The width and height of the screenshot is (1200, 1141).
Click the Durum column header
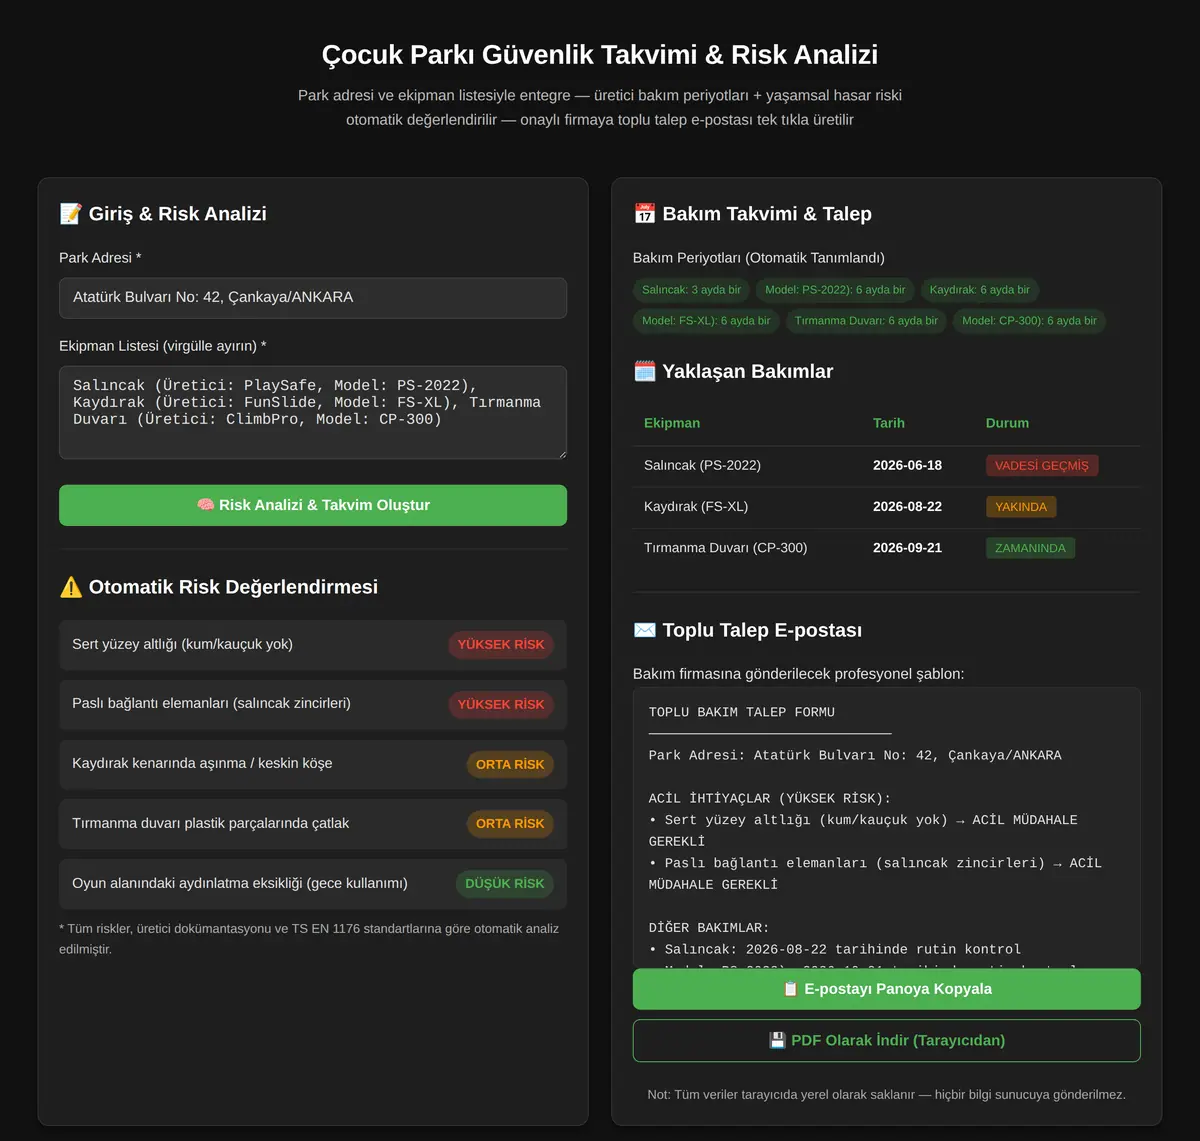point(1007,423)
